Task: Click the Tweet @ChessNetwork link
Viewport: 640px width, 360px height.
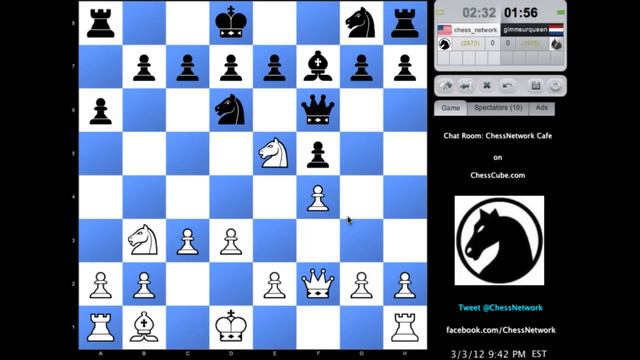Action: point(500,308)
